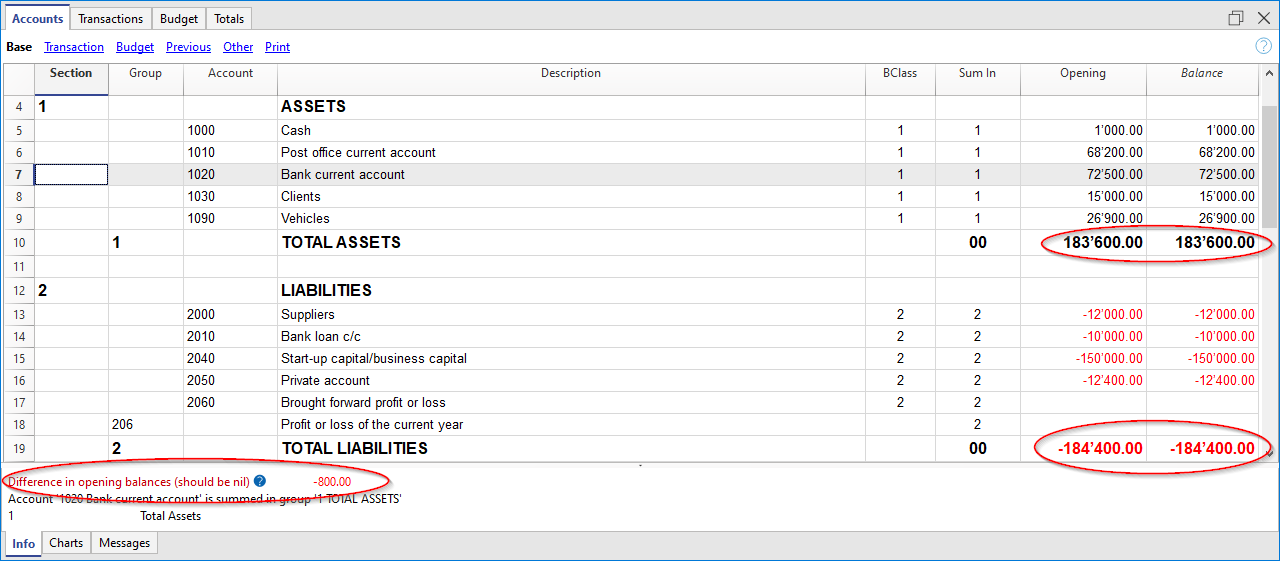Show the Charts panel tab

tap(66, 543)
